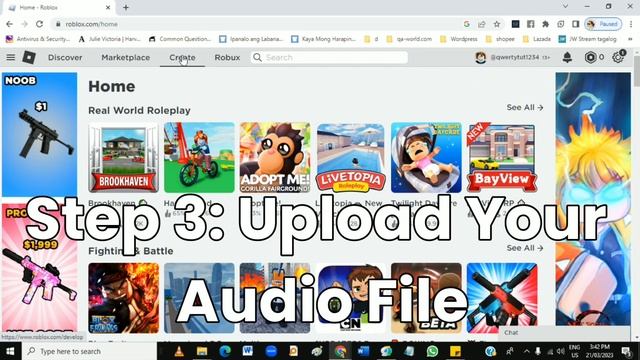See All Fighting & Battle games
640x360 pixels.
[x=524, y=248]
